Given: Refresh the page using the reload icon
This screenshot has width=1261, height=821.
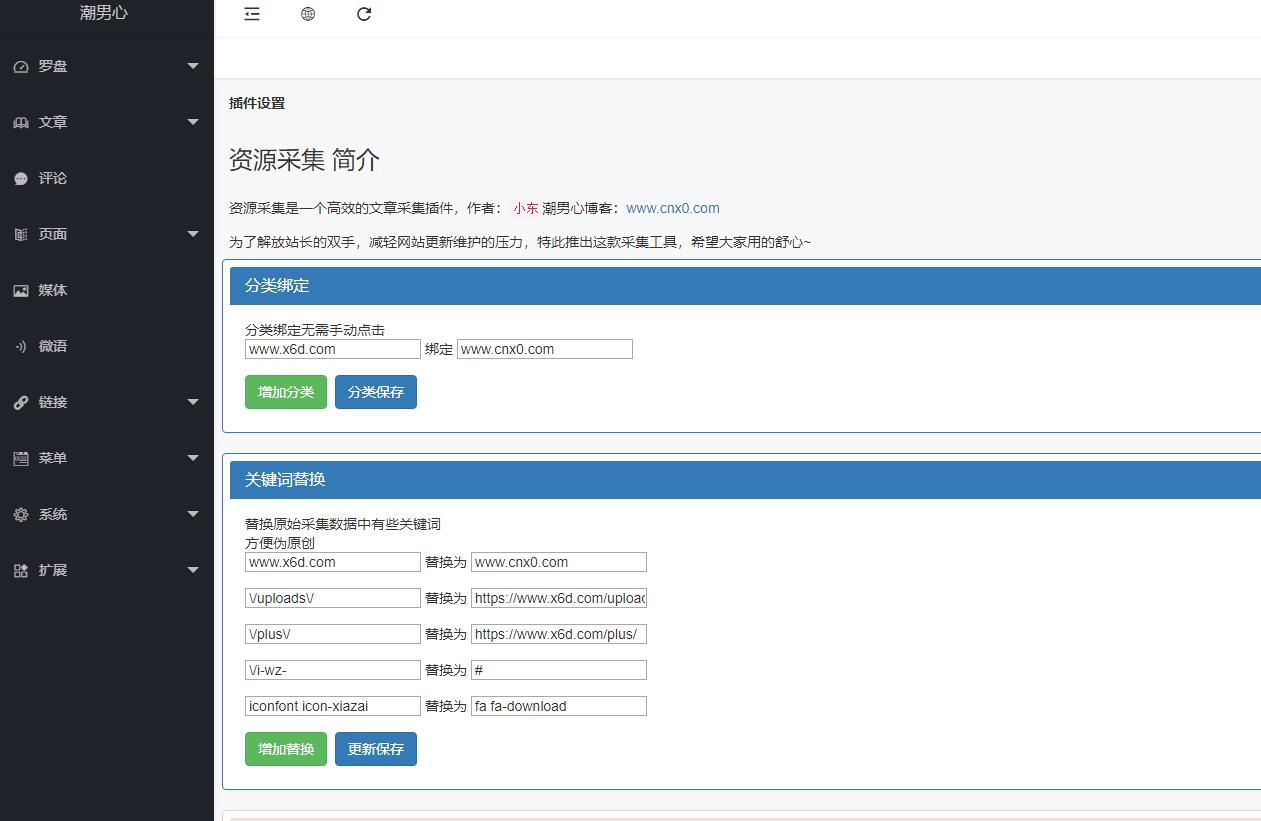Looking at the screenshot, I should tap(363, 14).
